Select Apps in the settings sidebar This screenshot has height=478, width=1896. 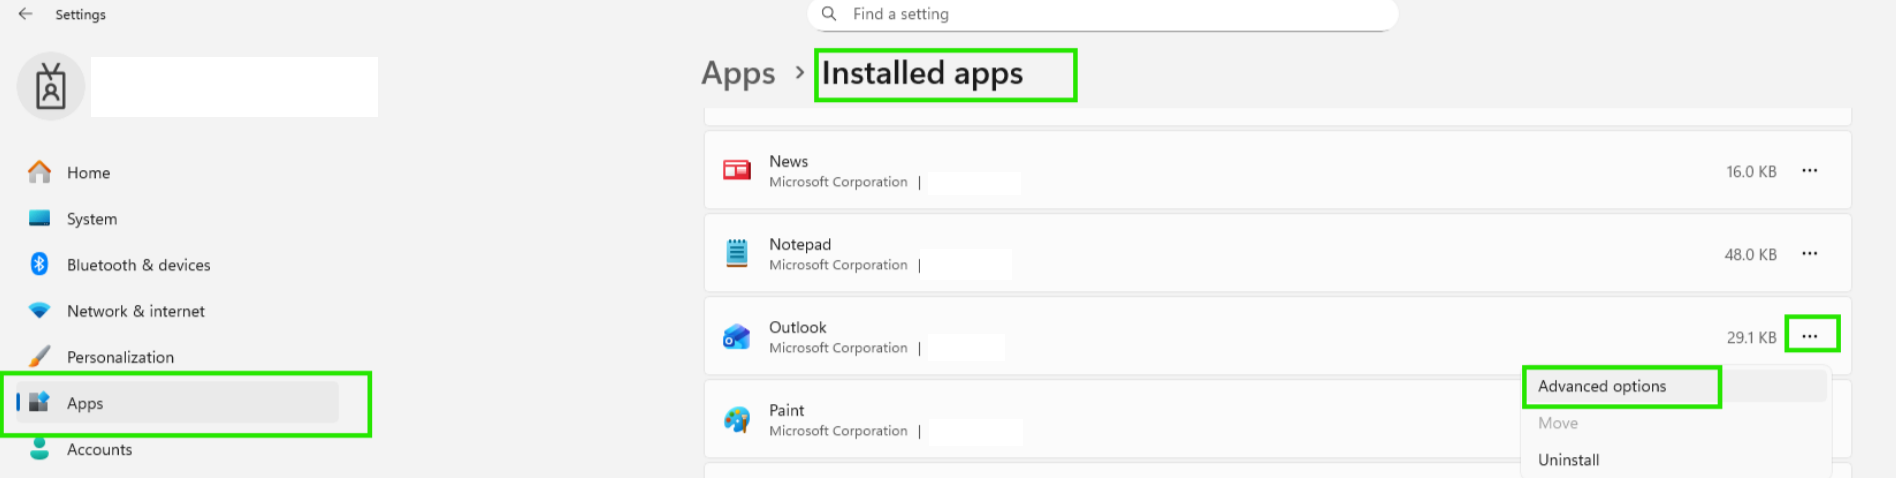(x=178, y=402)
